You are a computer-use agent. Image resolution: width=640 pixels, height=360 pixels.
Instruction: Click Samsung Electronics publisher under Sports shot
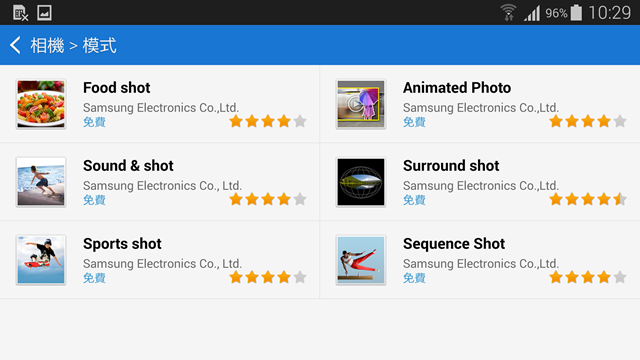162,264
